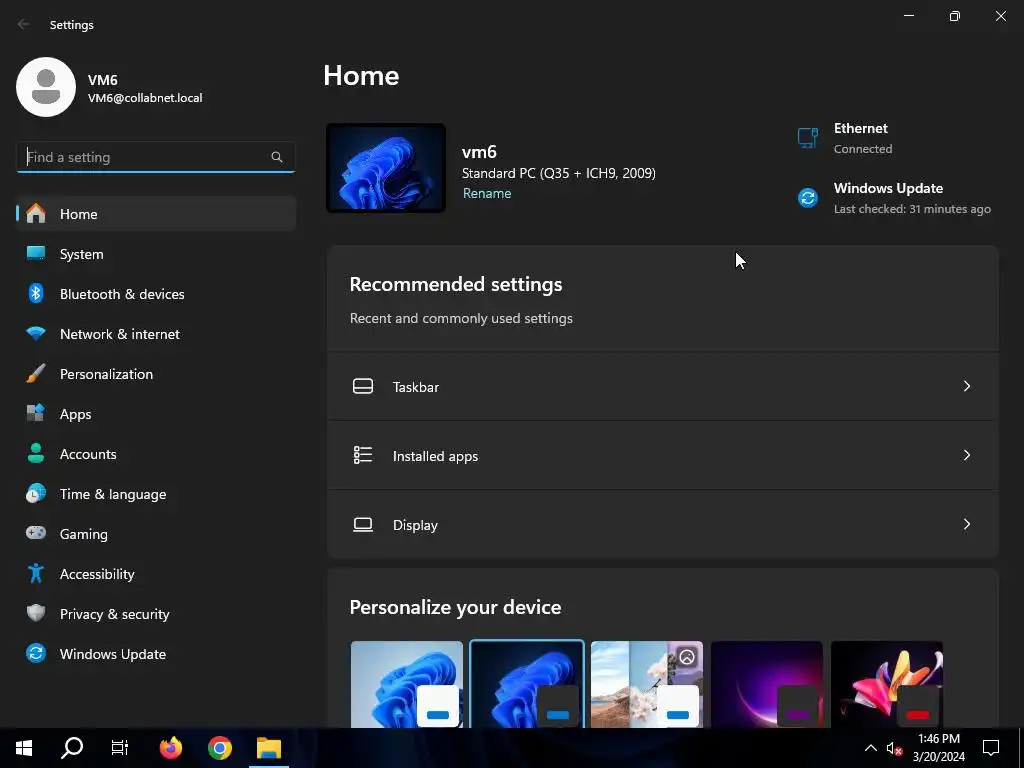Image resolution: width=1024 pixels, height=768 pixels.
Task: Click the Ethernet monitor icon
Action: (x=808, y=138)
